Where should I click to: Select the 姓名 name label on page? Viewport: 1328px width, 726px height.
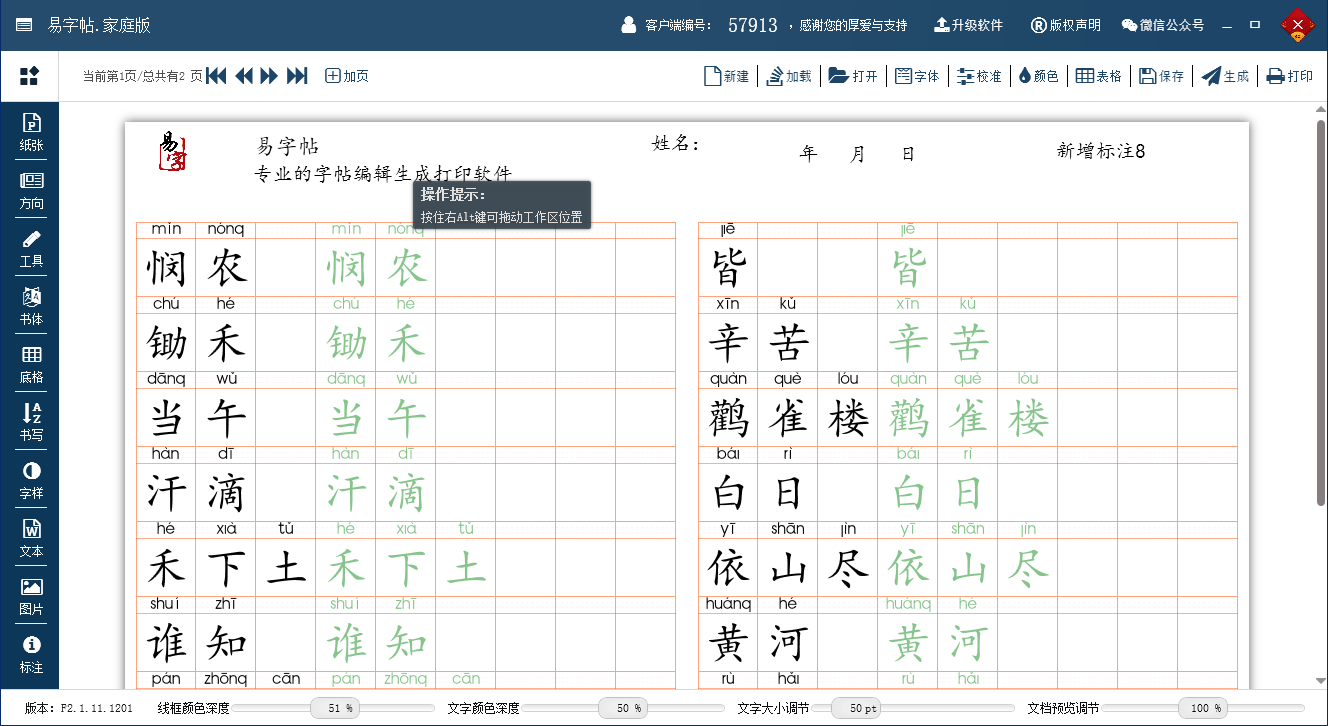676,144
